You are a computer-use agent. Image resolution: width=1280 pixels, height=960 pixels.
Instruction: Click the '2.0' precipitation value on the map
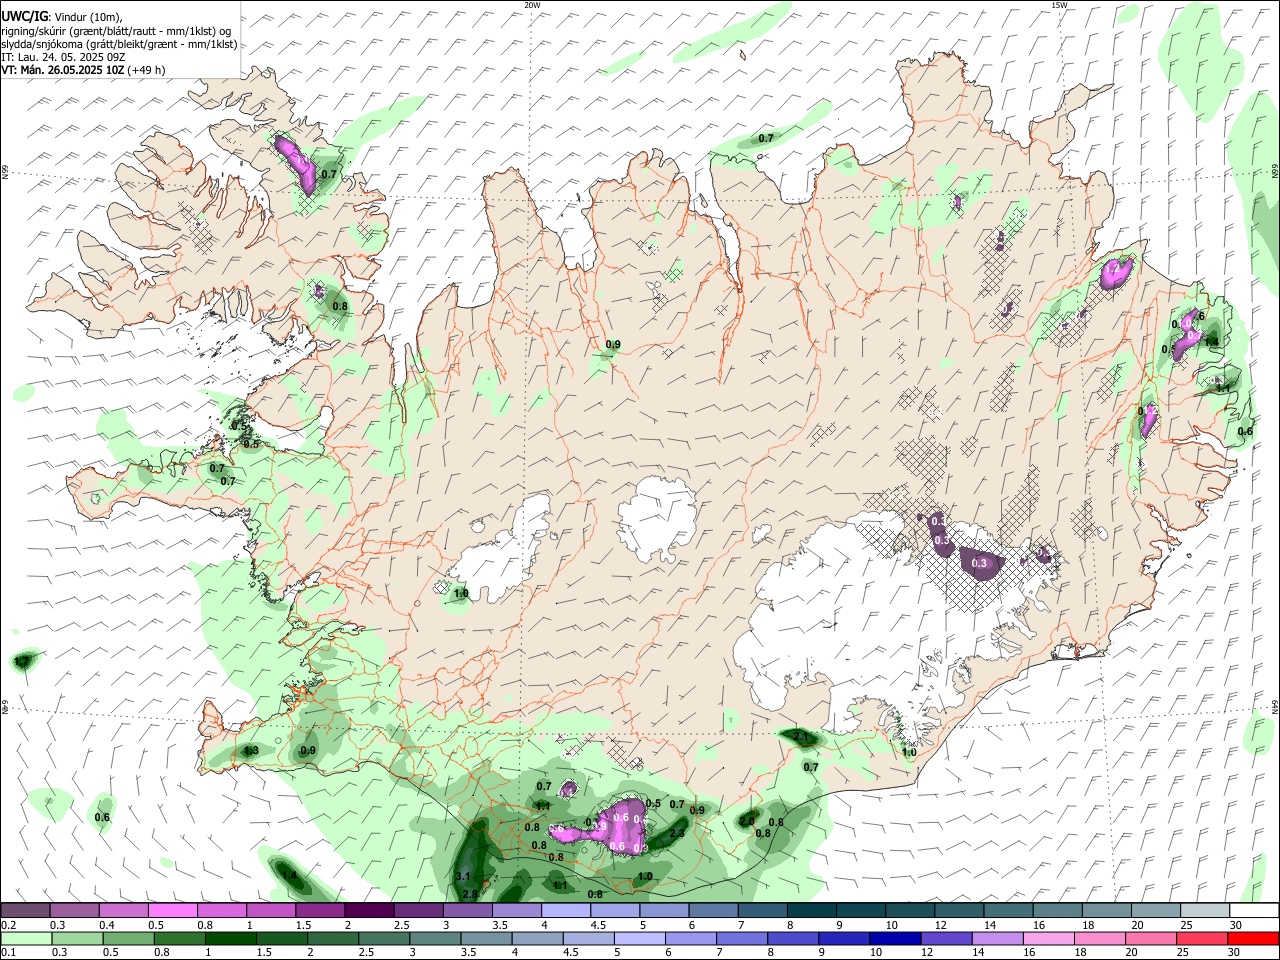coord(746,821)
